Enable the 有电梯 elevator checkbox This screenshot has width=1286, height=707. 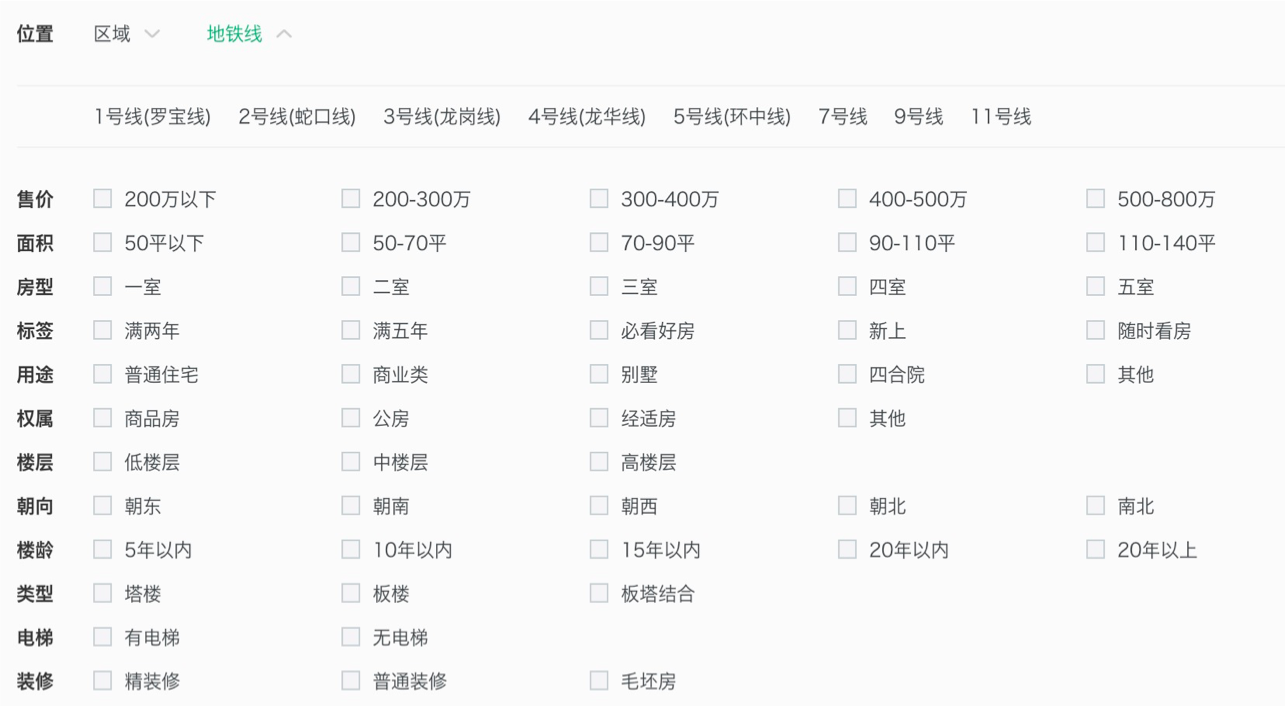coord(103,638)
